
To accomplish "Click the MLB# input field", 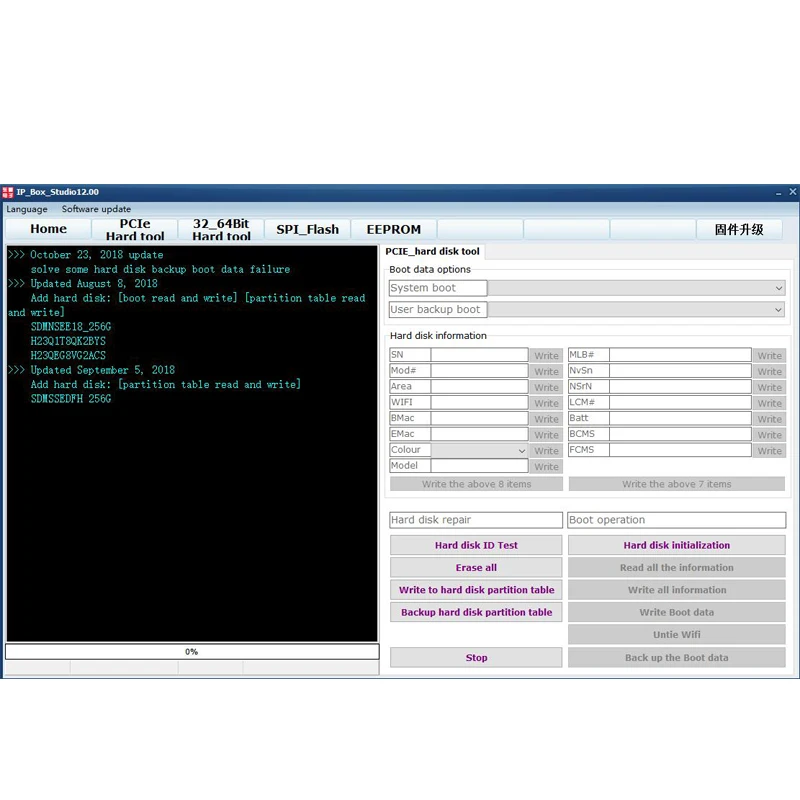I will click(680, 355).
